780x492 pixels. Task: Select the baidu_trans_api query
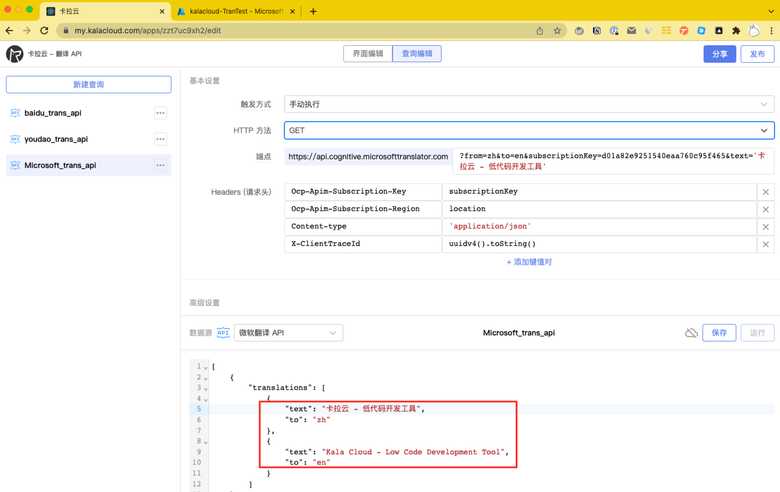pyautogui.click(x=89, y=113)
